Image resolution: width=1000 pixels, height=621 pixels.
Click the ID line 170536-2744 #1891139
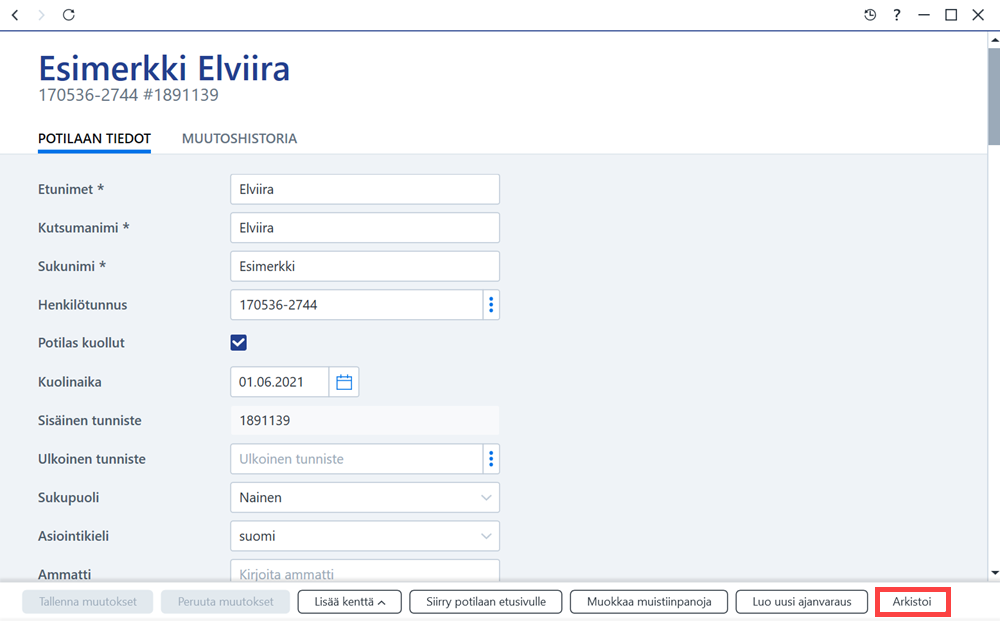pyautogui.click(x=128, y=95)
